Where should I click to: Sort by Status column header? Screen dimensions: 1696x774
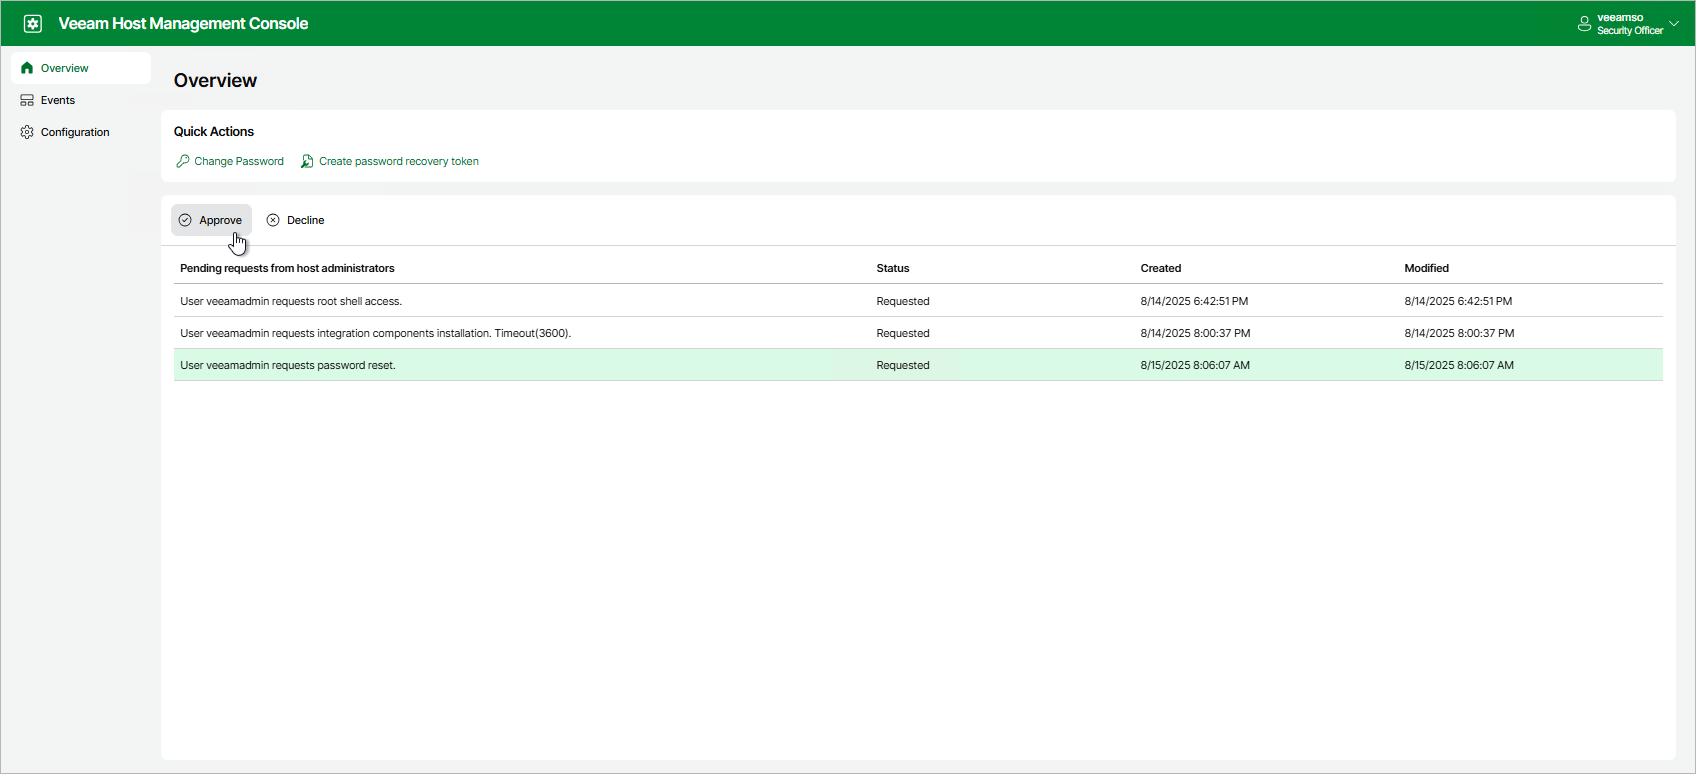[x=893, y=268]
